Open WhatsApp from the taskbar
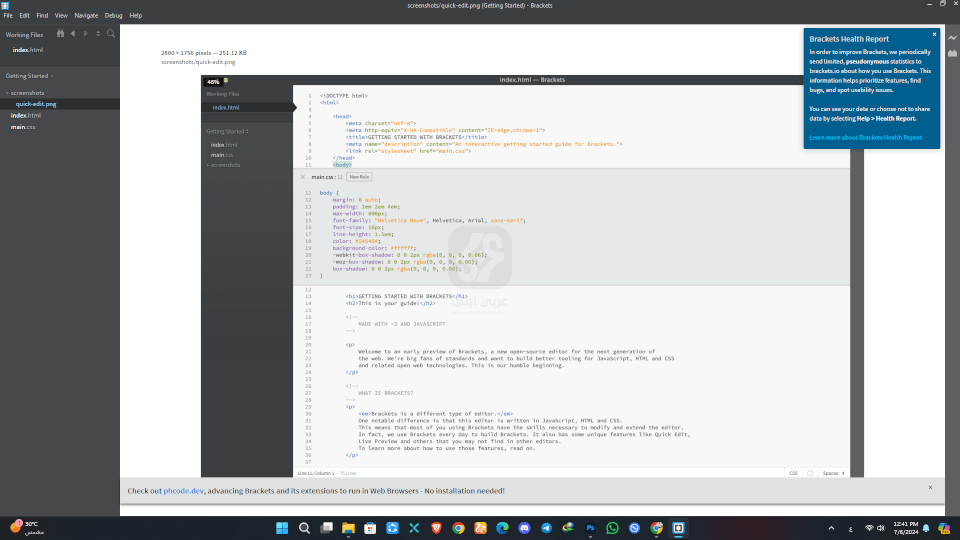 [612, 528]
